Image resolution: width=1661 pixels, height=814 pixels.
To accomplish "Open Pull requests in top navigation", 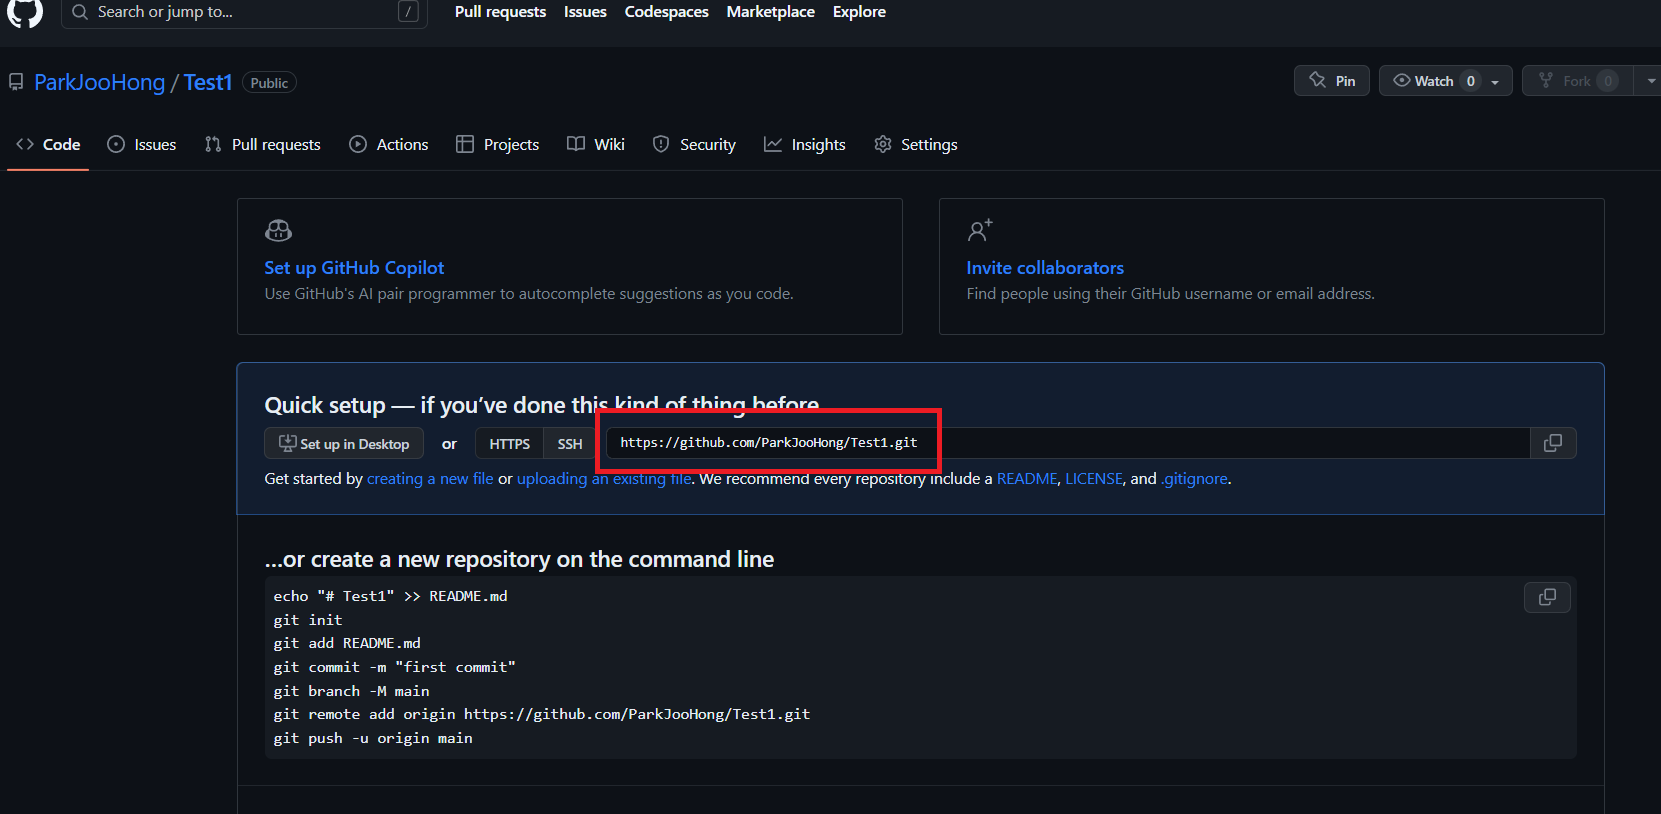I will pyautogui.click(x=500, y=12).
